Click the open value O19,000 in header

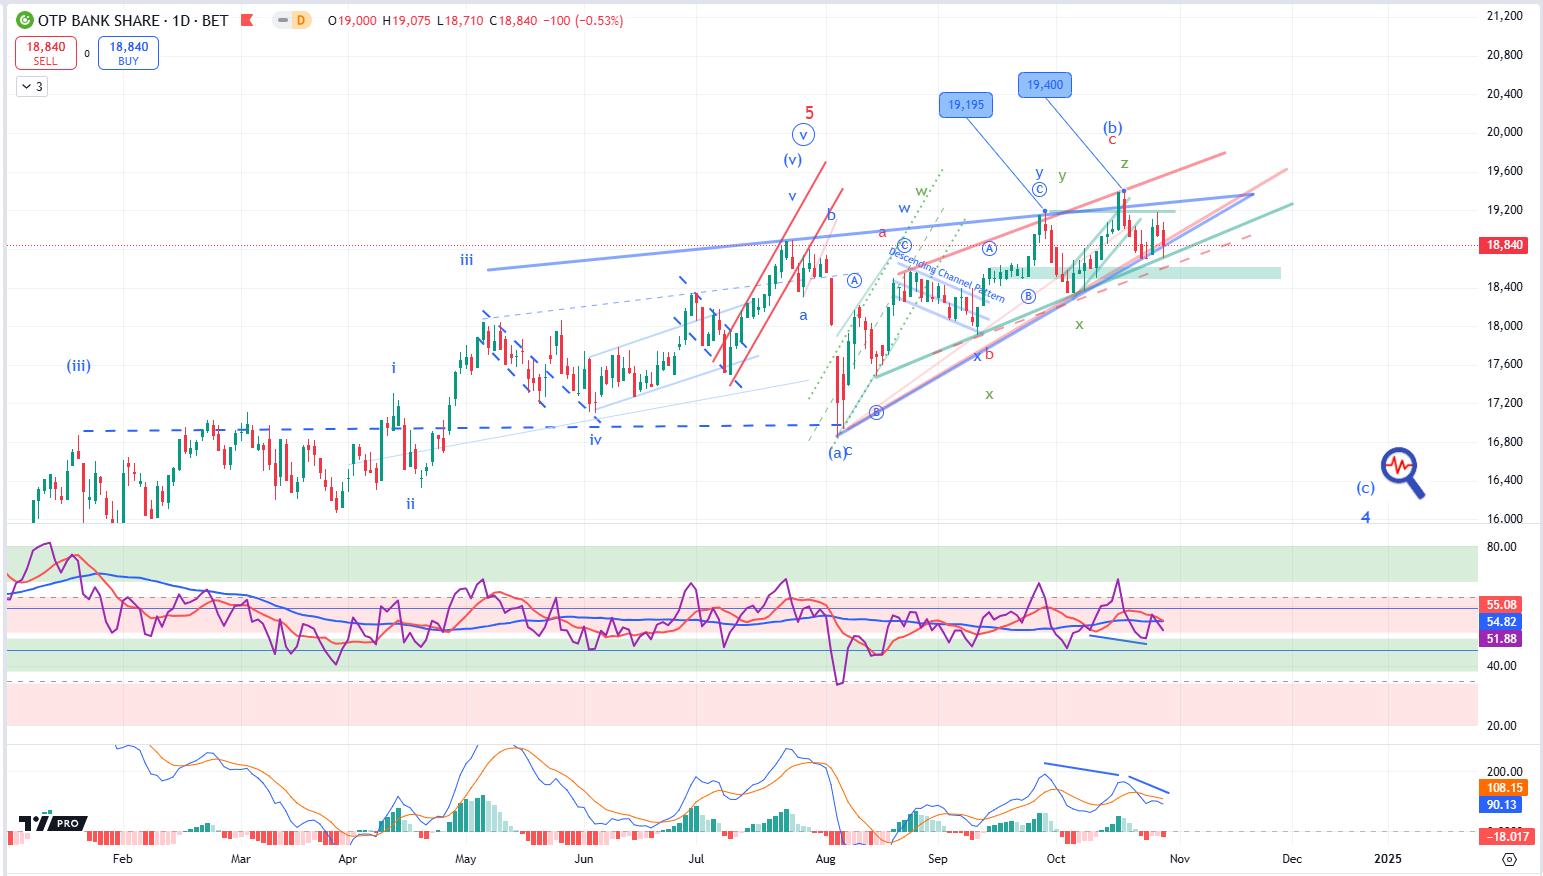click(x=352, y=20)
